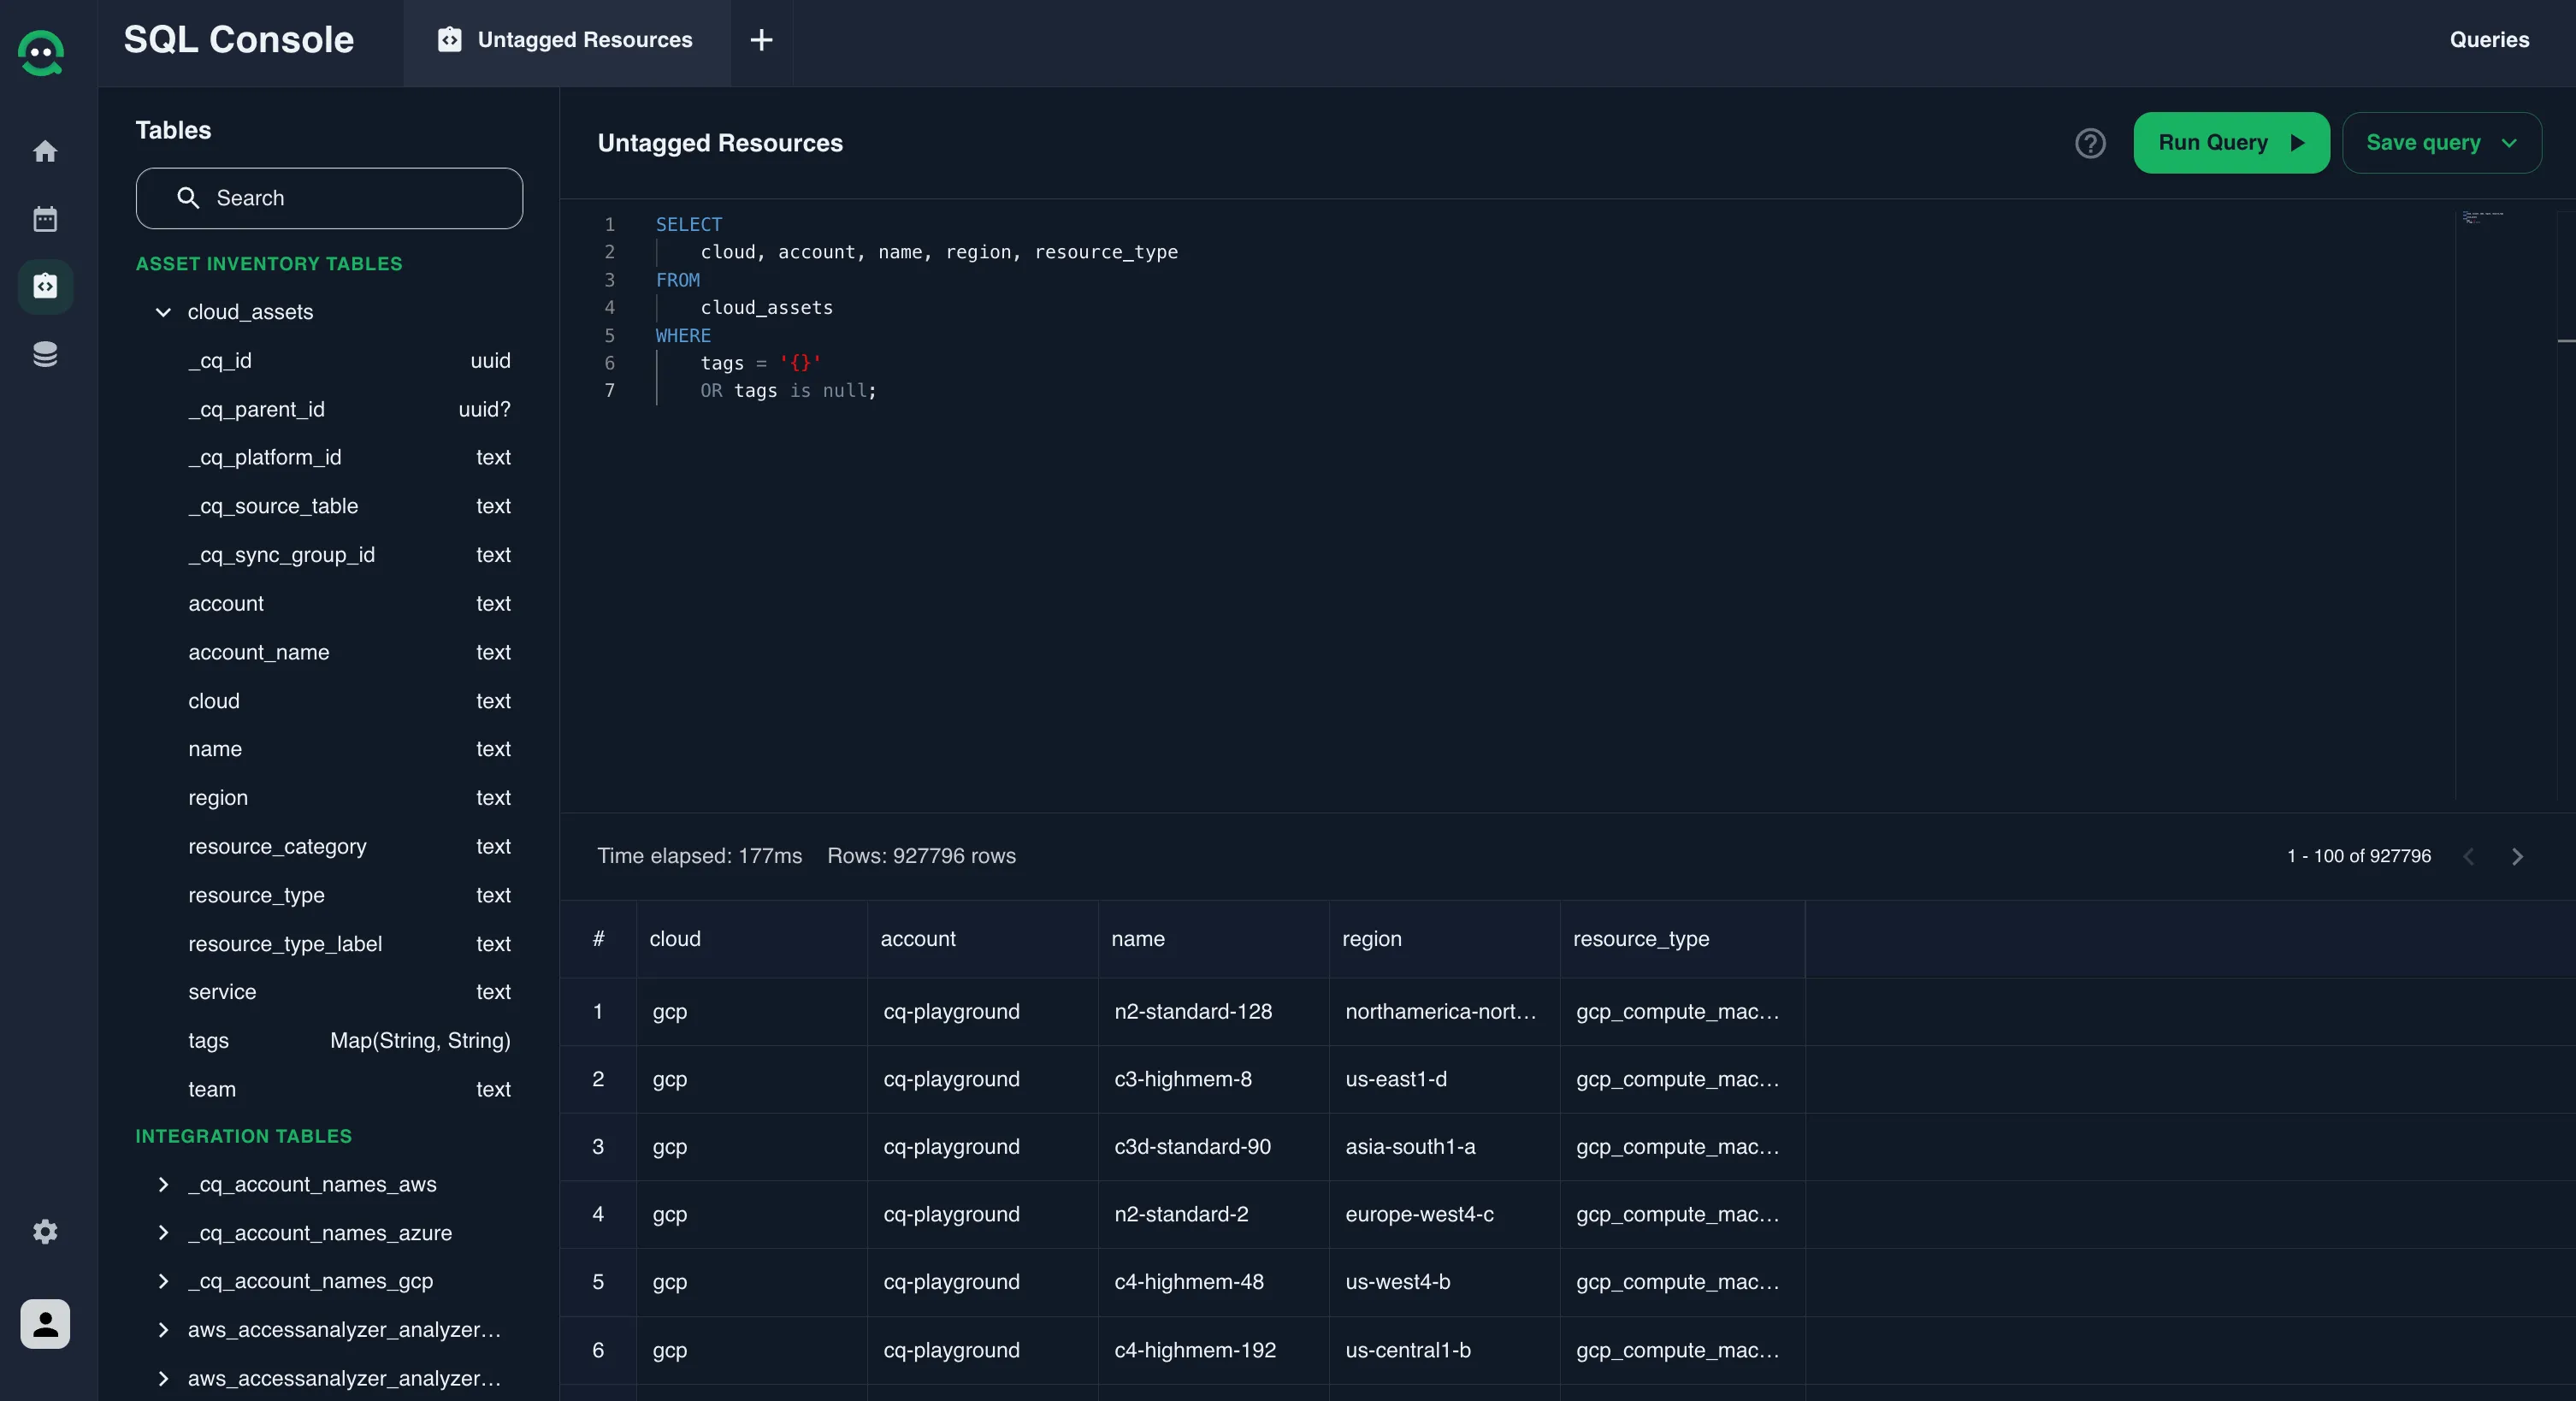Go to previous results page arrow
The width and height of the screenshot is (2576, 1401).
click(x=2469, y=856)
